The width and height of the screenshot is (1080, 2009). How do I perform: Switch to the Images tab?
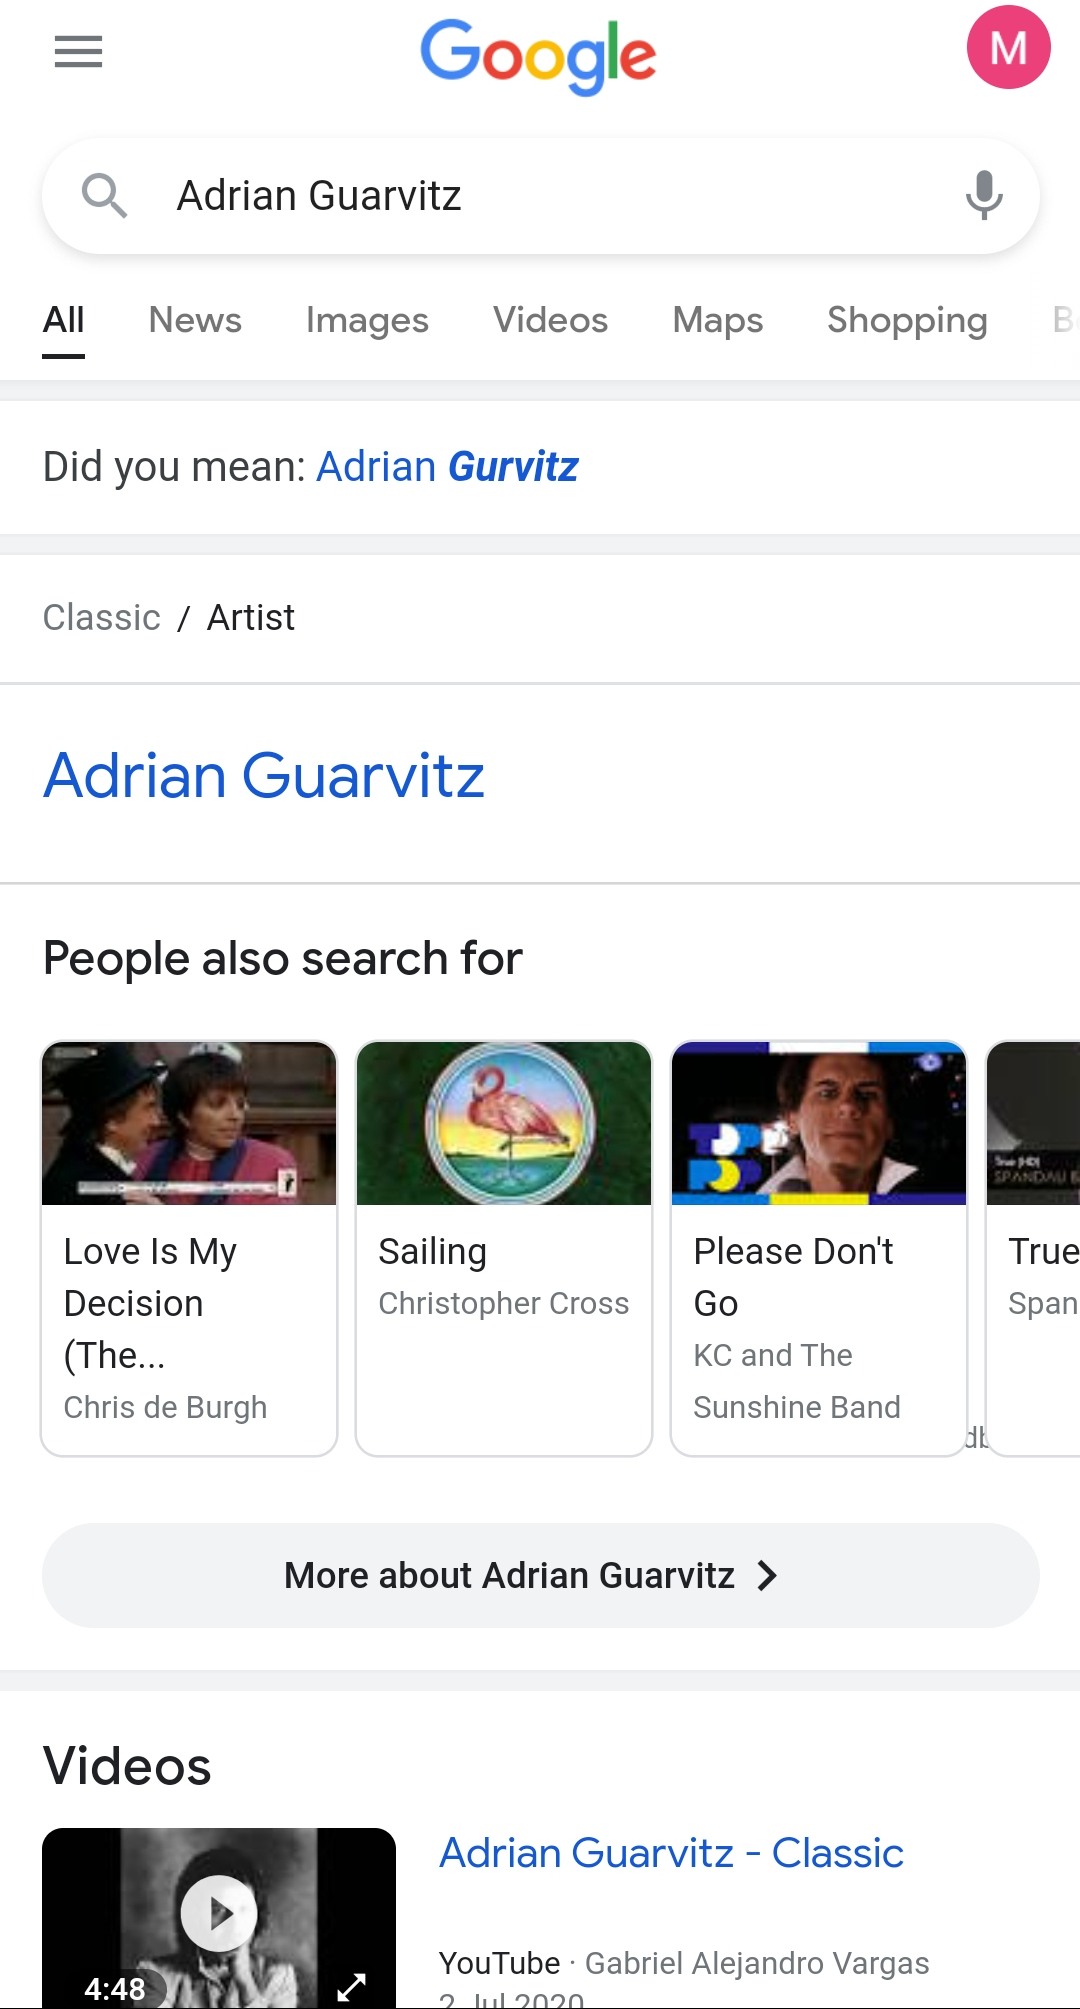pyautogui.click(x=367, y=320)
